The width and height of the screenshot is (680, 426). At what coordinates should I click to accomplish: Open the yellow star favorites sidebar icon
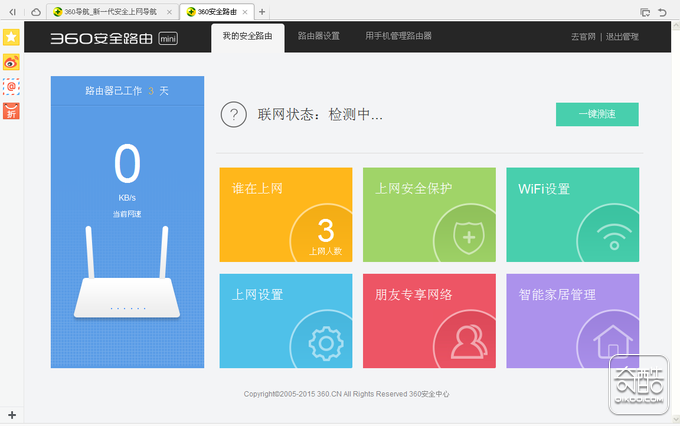(11, 37)
